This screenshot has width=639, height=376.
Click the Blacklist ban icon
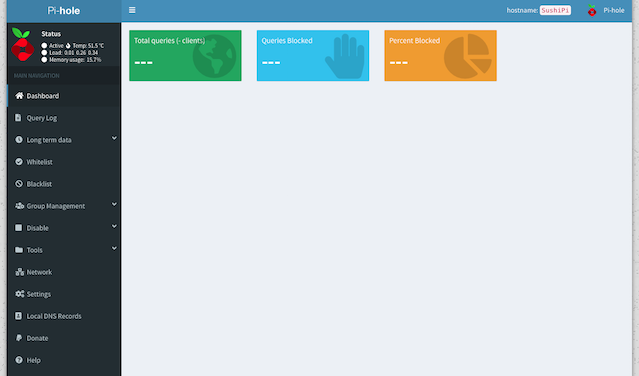[x=19, y=184]
